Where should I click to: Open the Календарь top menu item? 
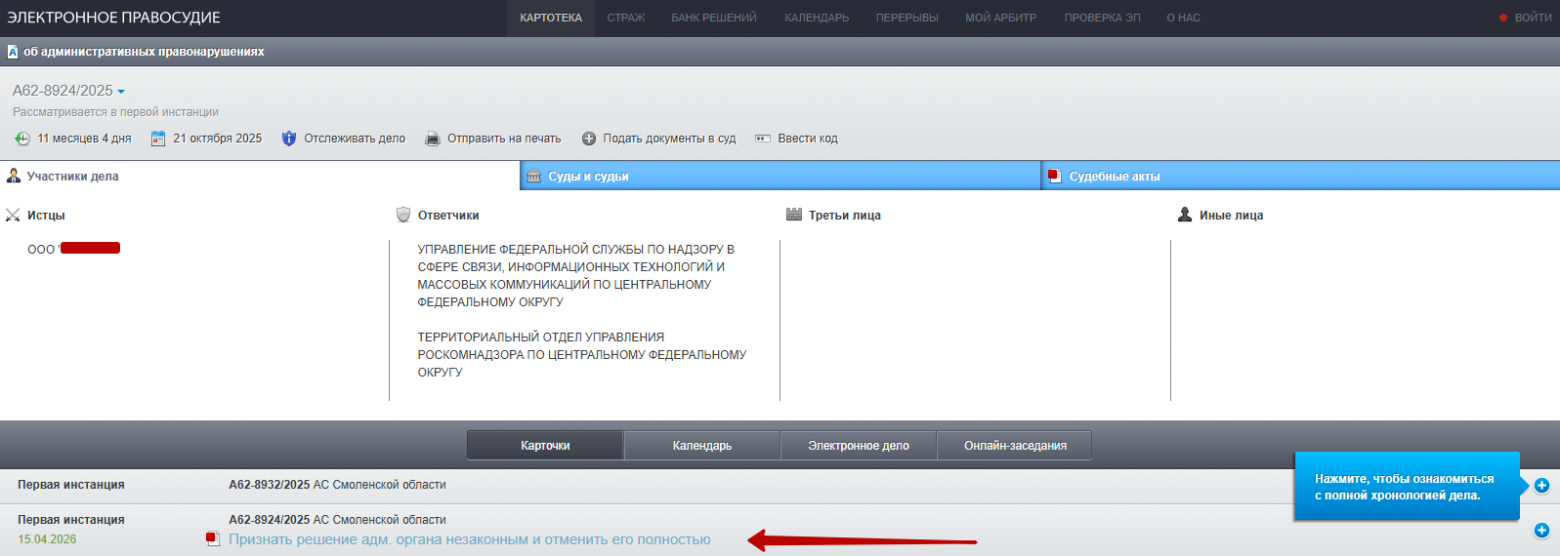click(817, 18)
